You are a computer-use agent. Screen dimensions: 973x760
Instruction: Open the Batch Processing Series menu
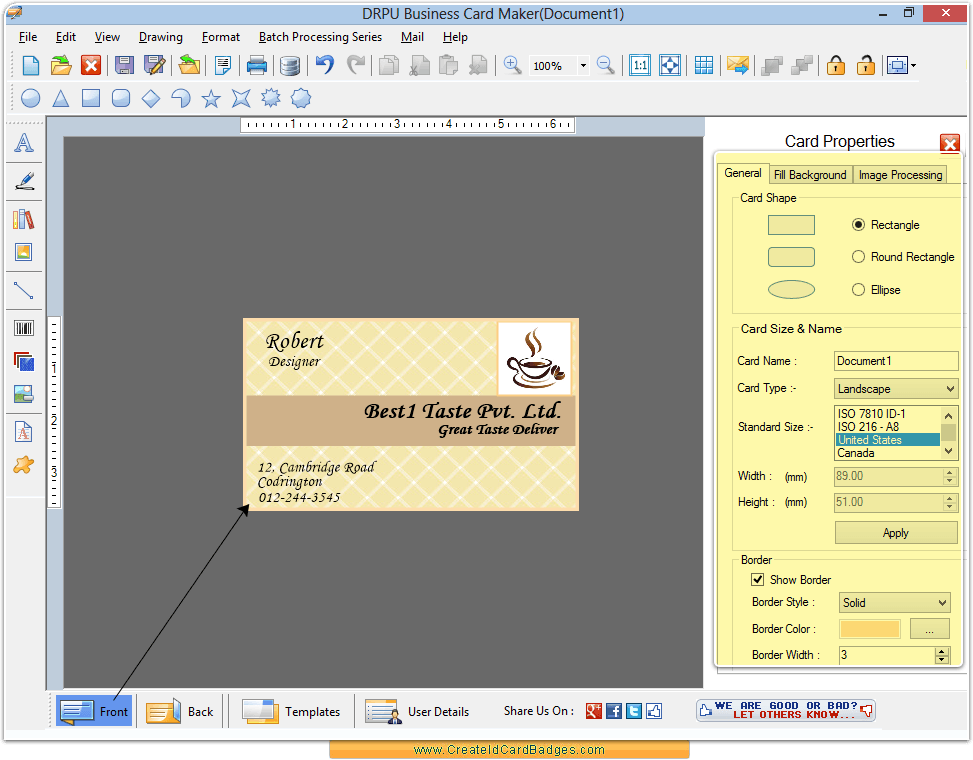point(320,37)
